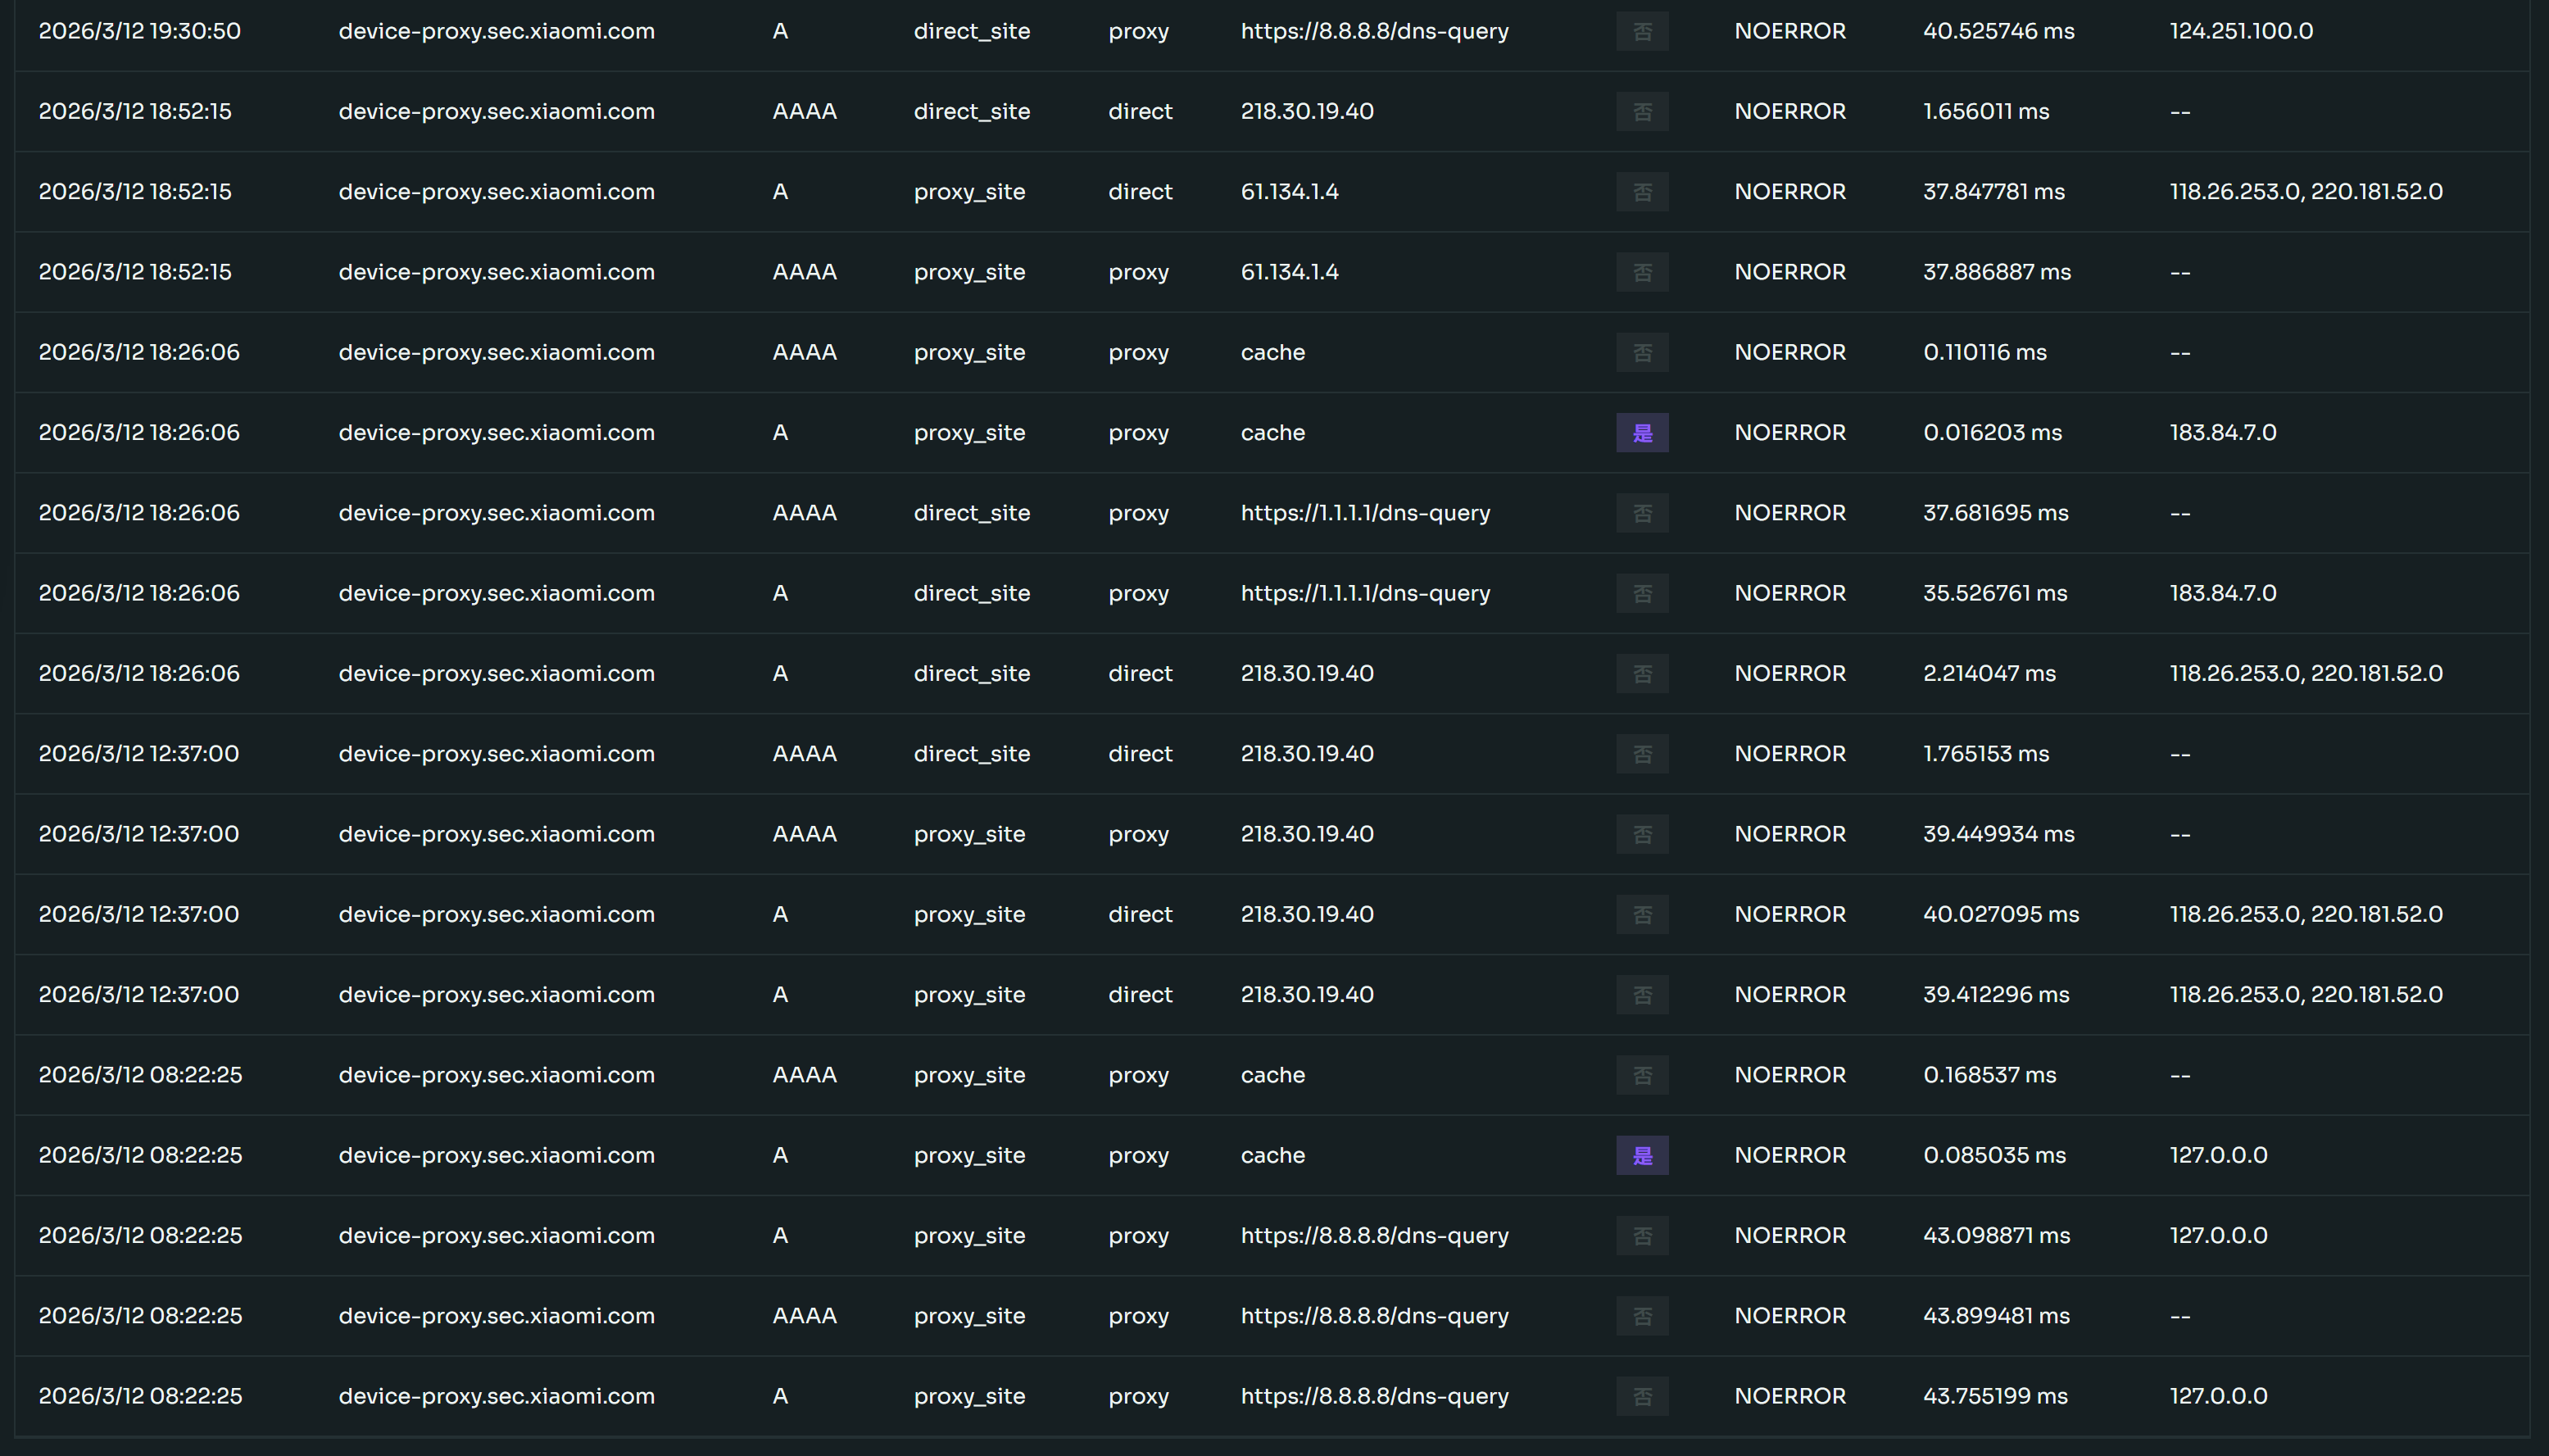This screenshot has height=1456, width=2549.
Task: Click the domain name in the 19:30:50 row
Action: 496,31
